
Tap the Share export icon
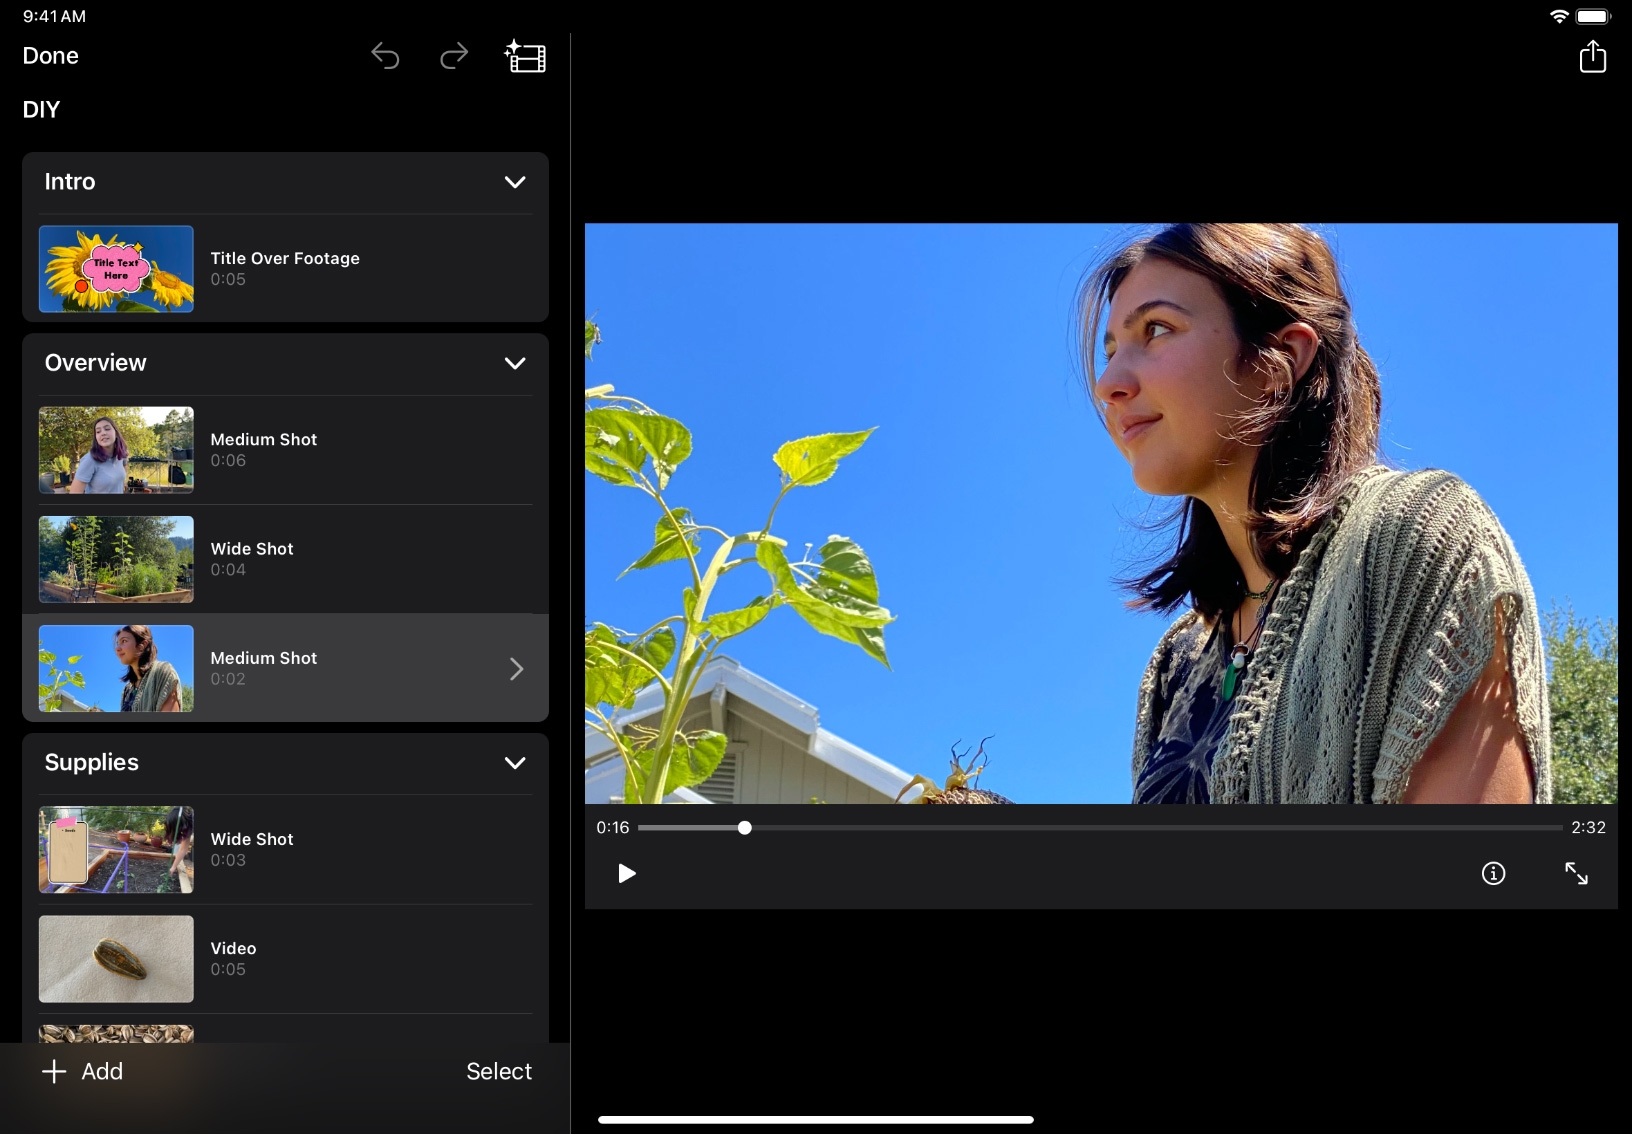click(1592, 57)
